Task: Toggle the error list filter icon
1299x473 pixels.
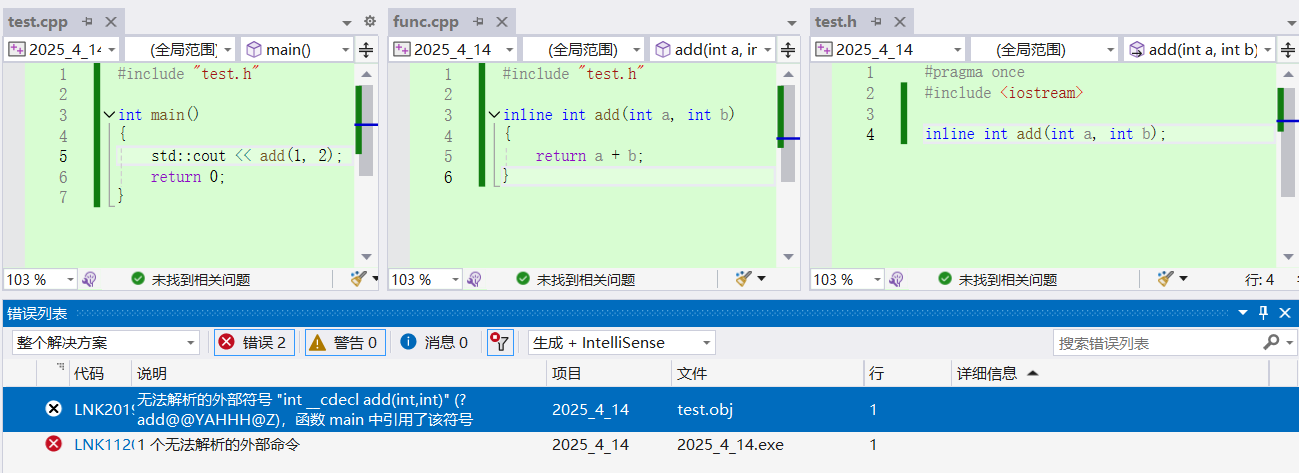Action: pos(500,343)
